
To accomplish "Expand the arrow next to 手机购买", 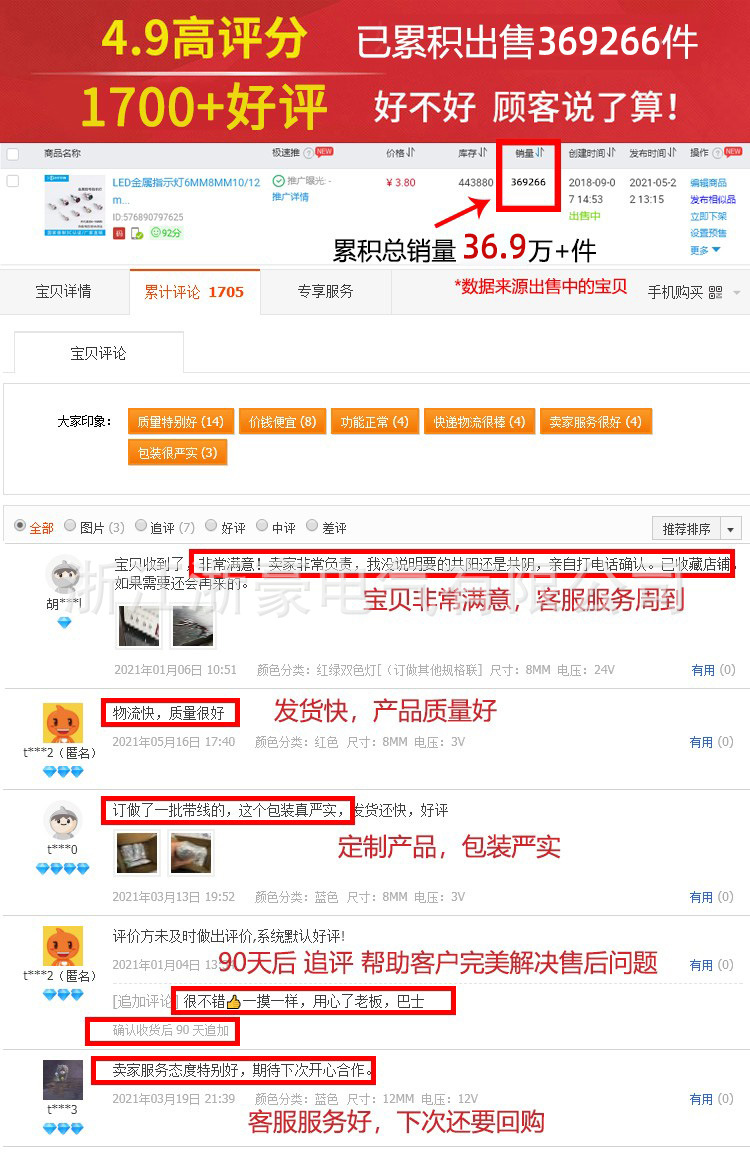I will point(737,293).
